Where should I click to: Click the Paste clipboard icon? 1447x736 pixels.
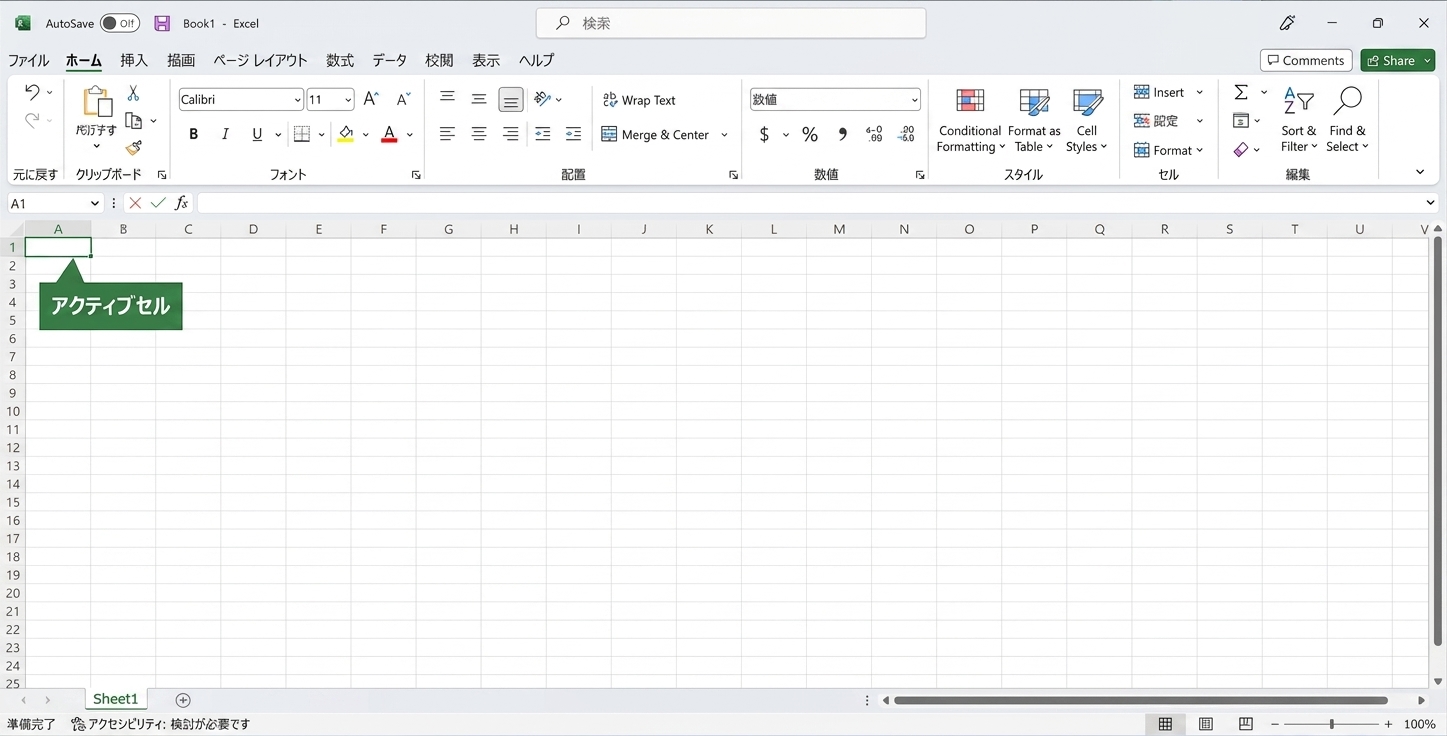(x=97, y=103)
